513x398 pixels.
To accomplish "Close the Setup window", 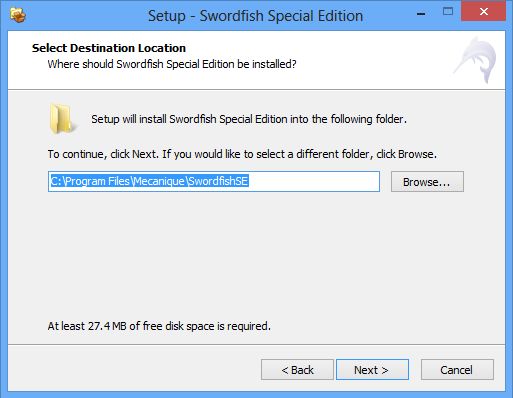I will [484, 12].
